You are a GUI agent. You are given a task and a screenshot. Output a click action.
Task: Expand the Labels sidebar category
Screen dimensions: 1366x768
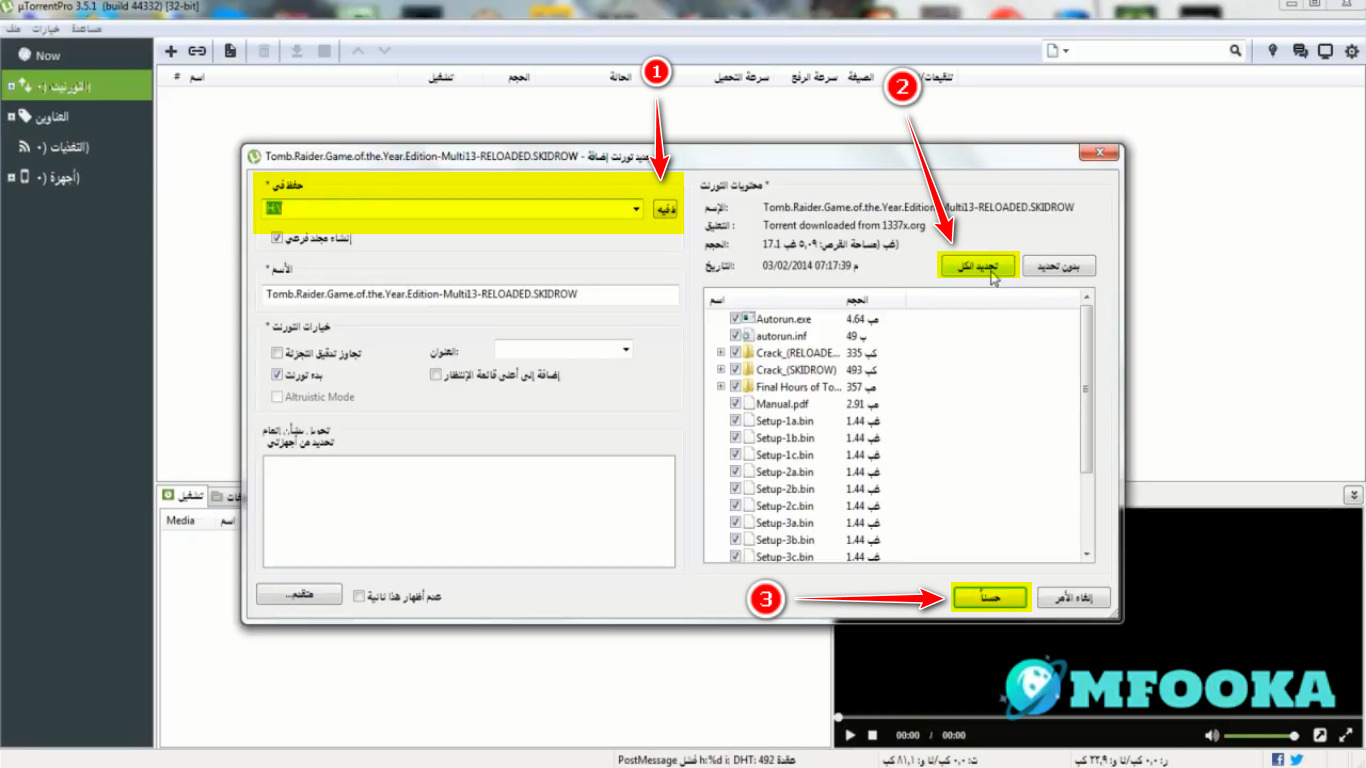[x=11, y=117]
